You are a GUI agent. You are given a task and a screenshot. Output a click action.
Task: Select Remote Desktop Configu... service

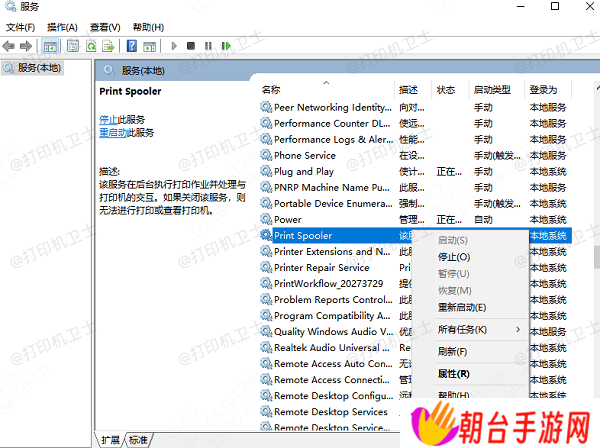click(x=333, y=395)
